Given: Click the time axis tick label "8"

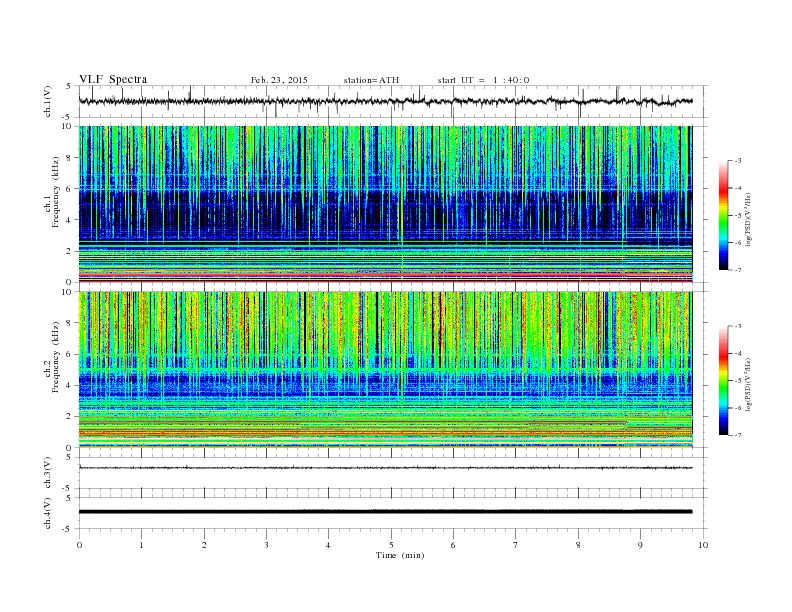Looking at the screenshot, I should tap(578, 545).
